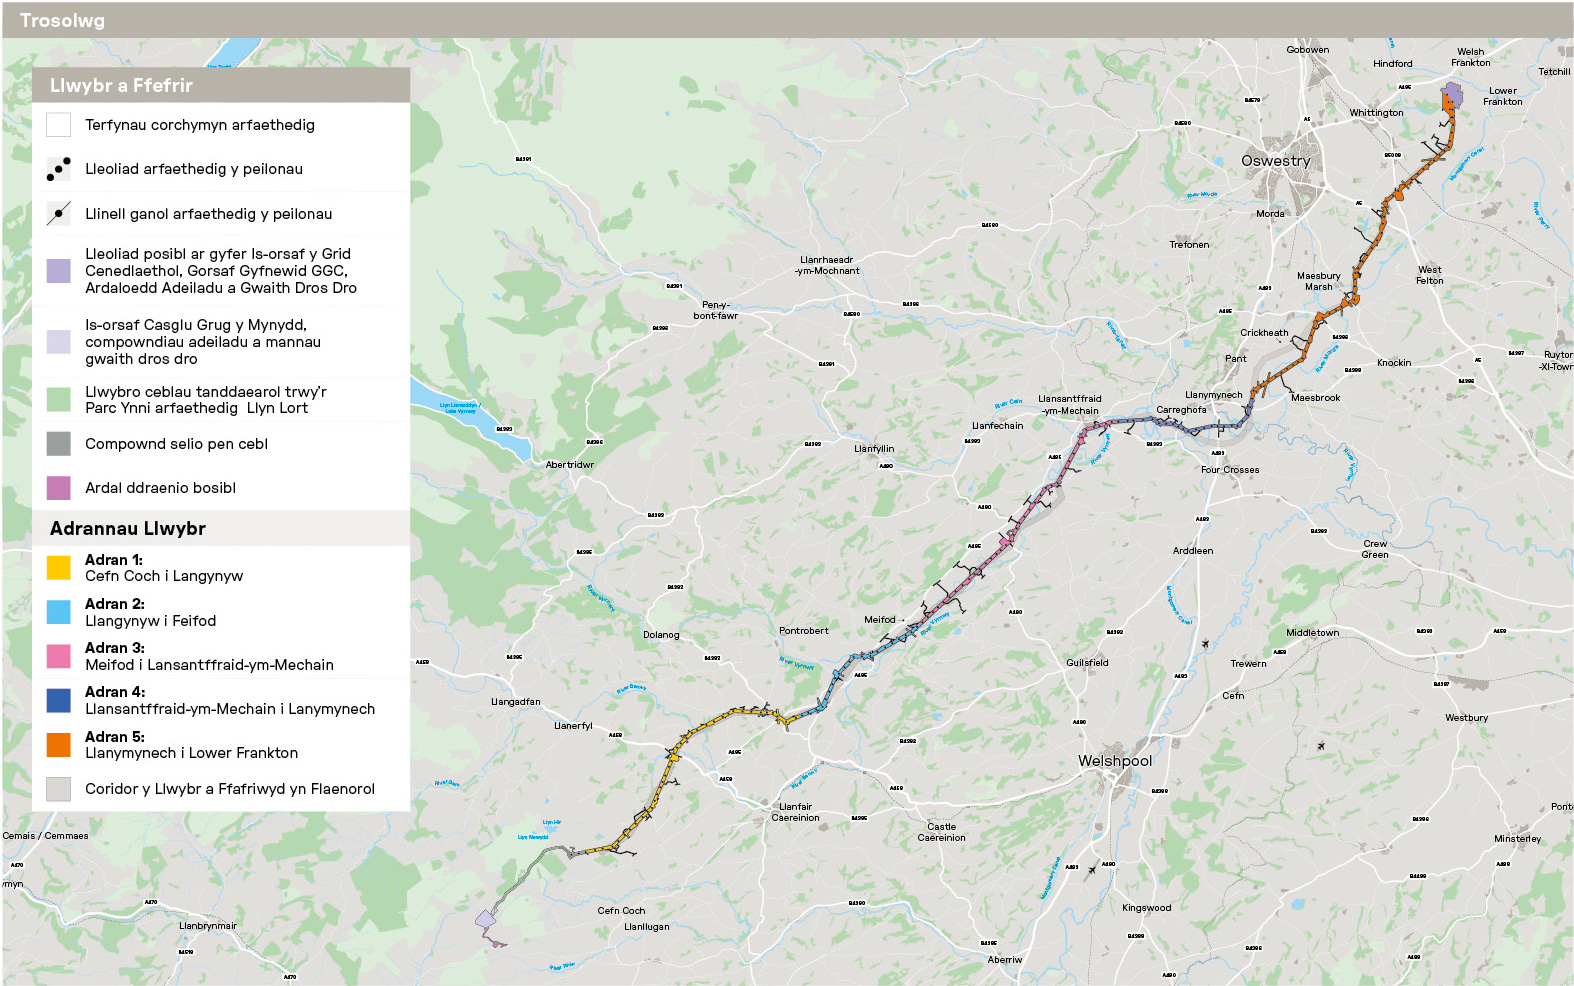Click the Adrannau Llwybr section heading
The image size is (1574, 986).
point(128,529)
